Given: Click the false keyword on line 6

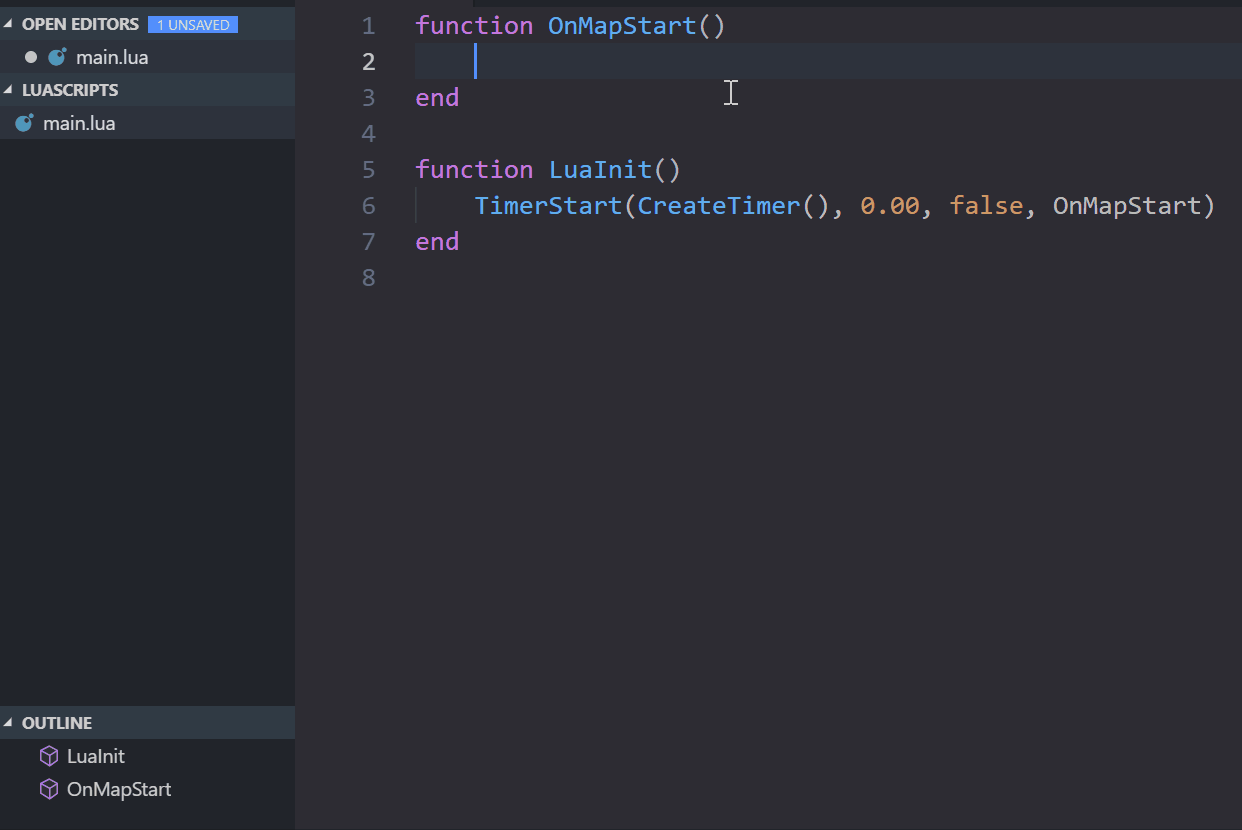Looking at the screenshot, I should click(986, 206).
